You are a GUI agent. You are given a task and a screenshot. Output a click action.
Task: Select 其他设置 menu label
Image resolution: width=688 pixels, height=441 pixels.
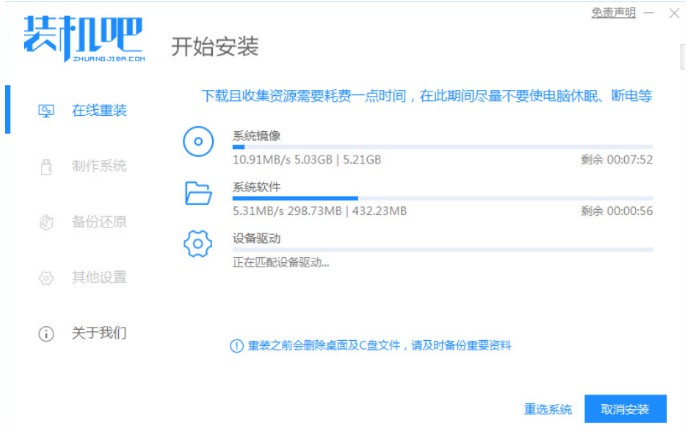pos(99,277)
